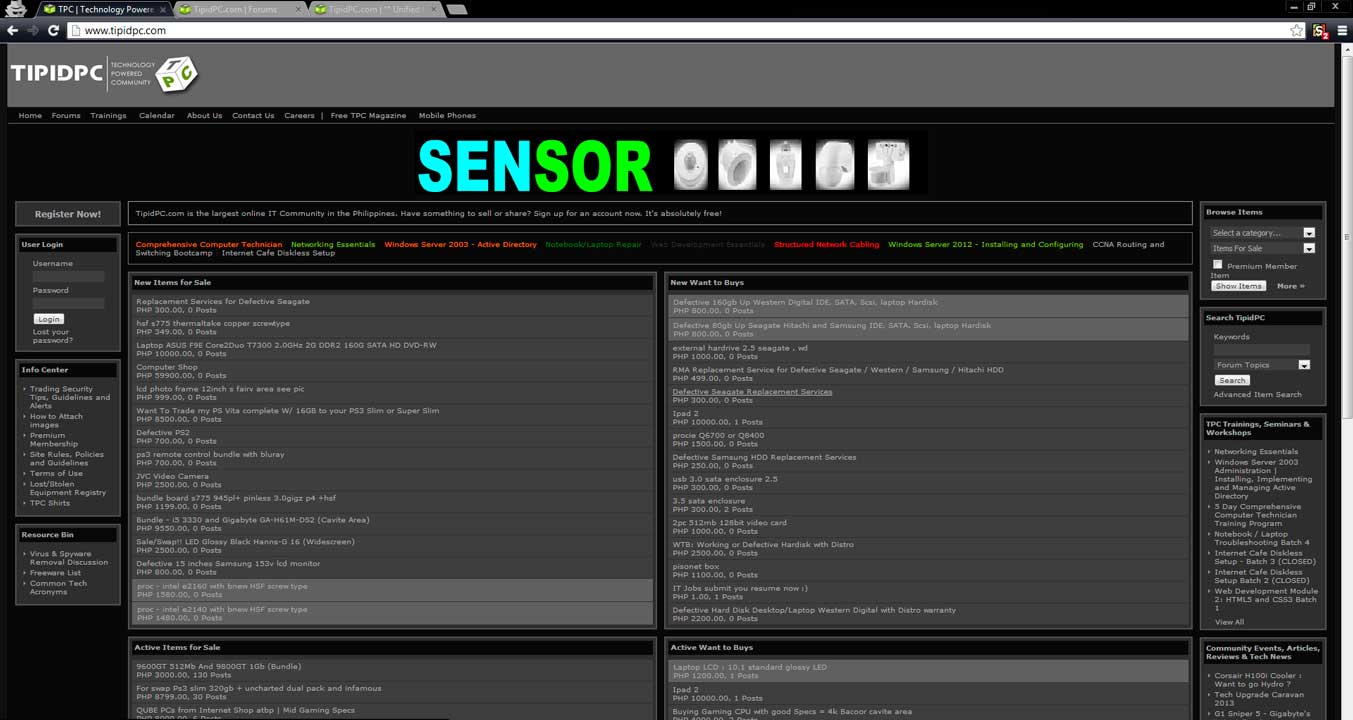Open the 'Defective Seagate Replacement Services' link
The height and width of the screenshot is (720, 1353).
pos(752,391)
